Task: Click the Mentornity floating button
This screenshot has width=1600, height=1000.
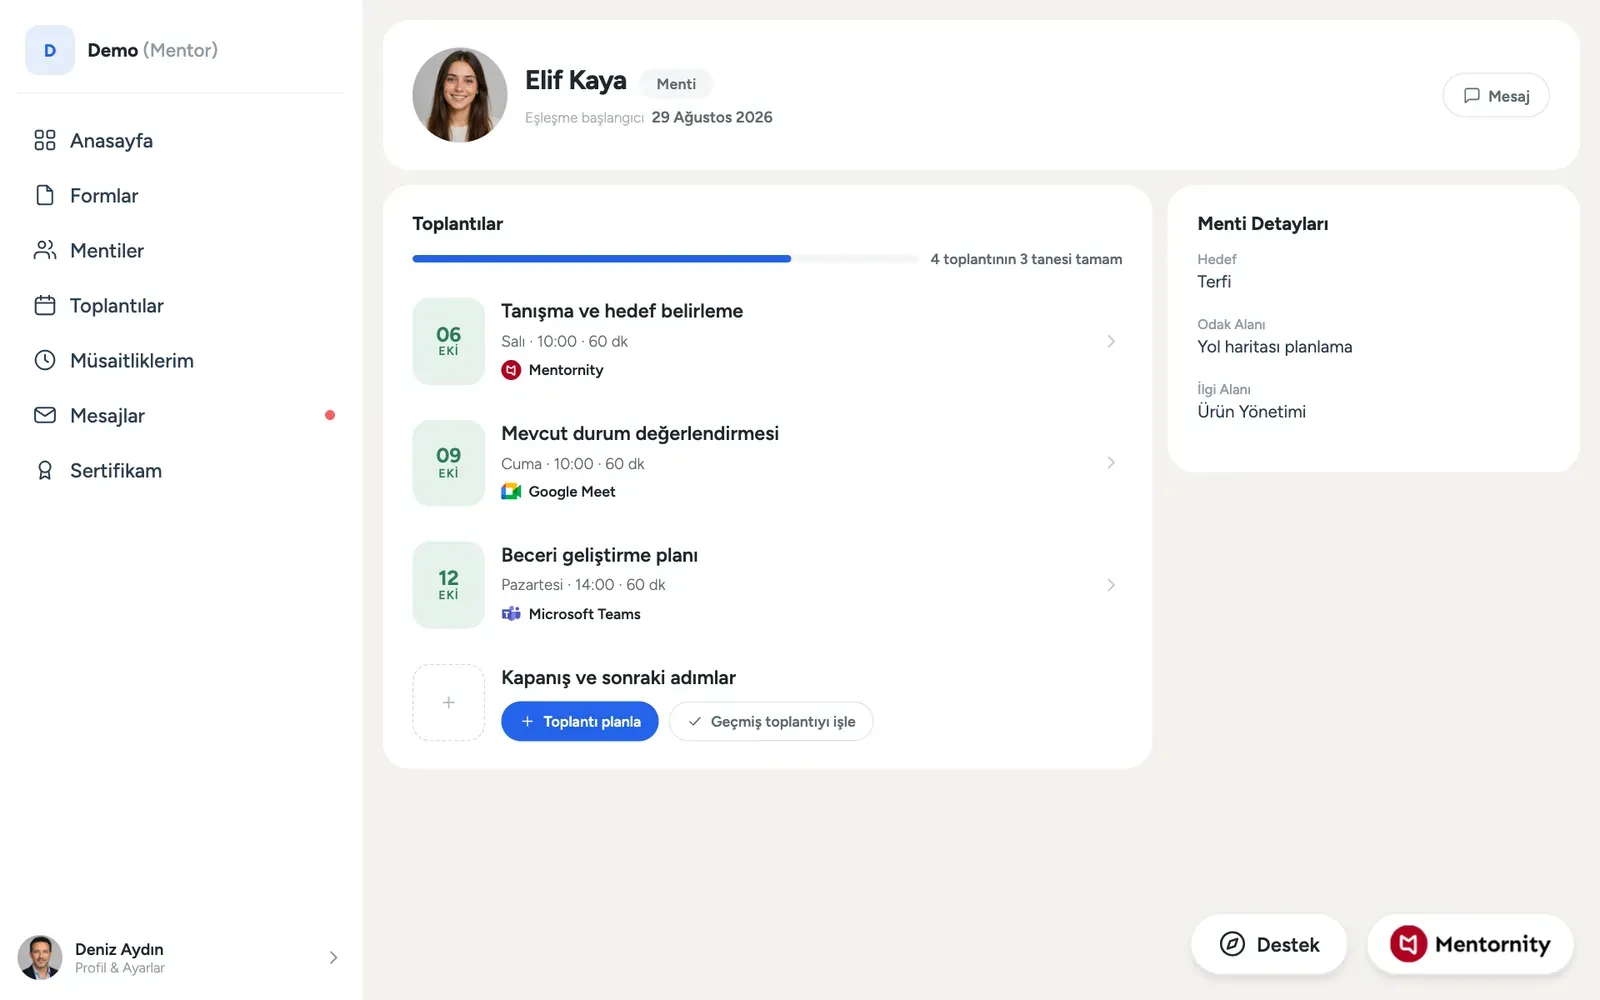Action: point(1470,945)
